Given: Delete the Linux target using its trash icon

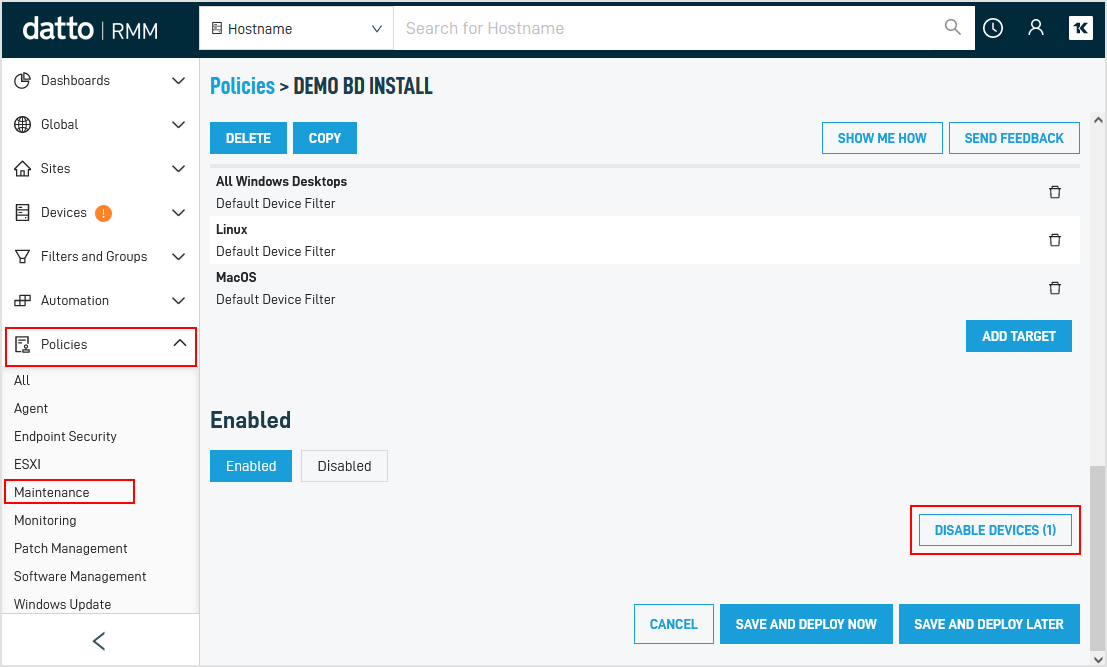Looking at the screenshot, I should pos(1054,240).
